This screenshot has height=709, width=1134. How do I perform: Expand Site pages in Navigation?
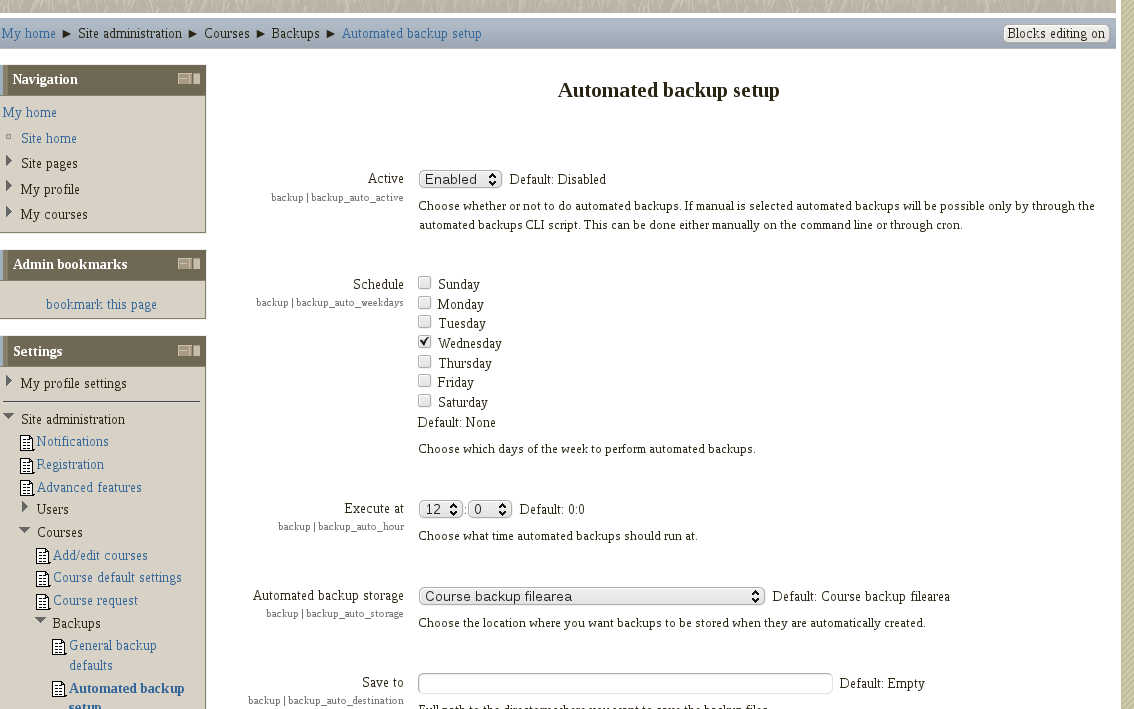pos(9,161)
